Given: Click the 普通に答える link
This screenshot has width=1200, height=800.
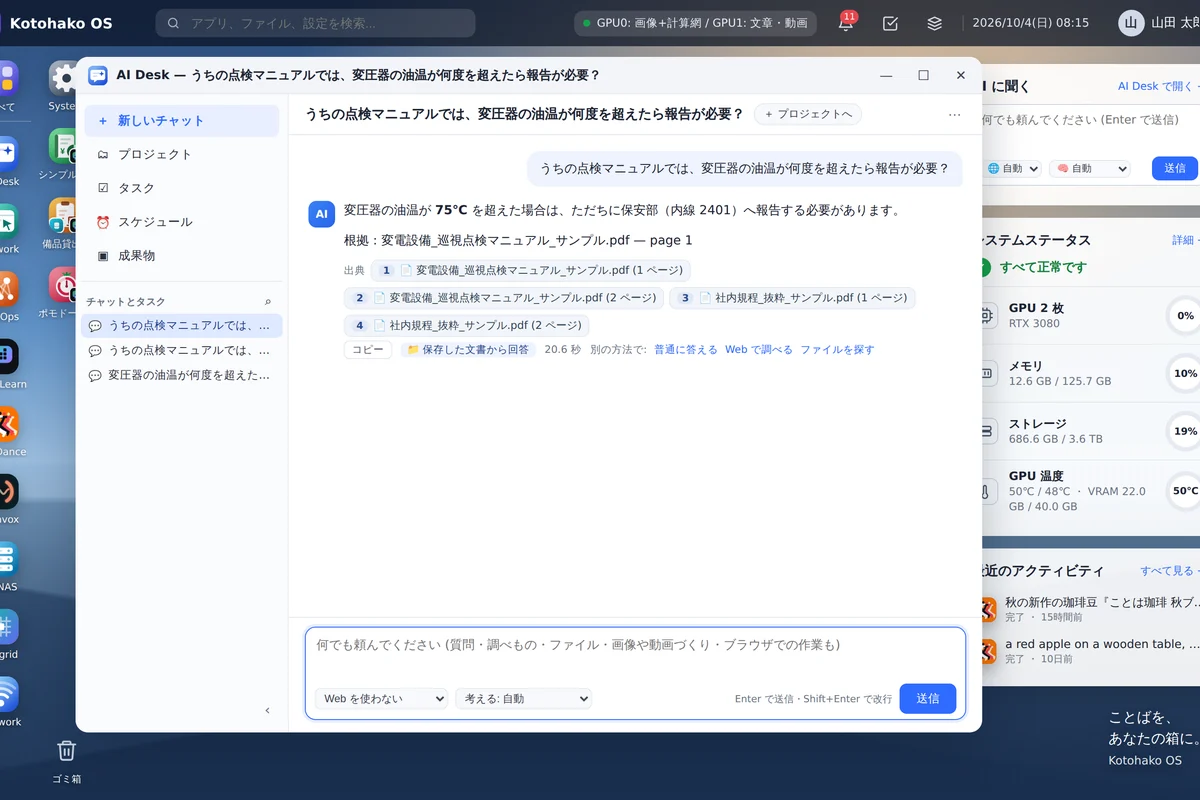Looking at the screenshot, I should tap(686, 350).
